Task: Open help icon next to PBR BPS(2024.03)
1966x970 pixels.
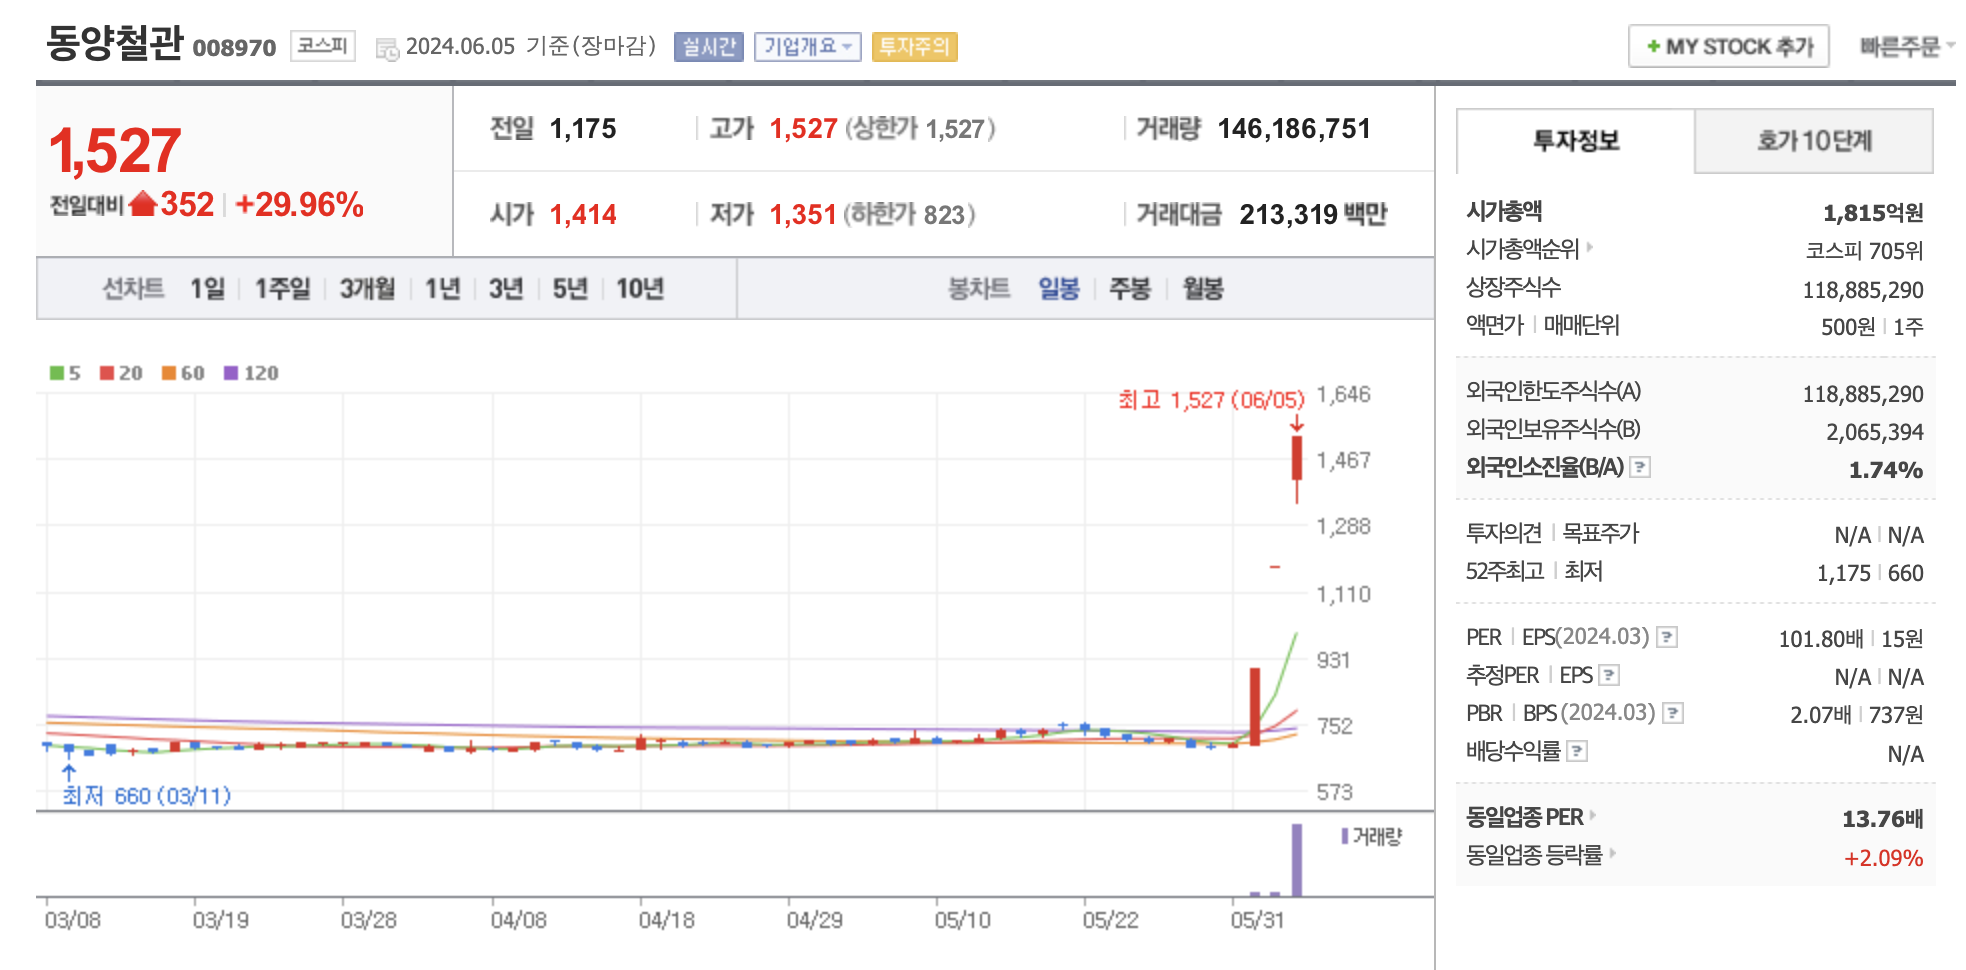Action: (1673, 713)
